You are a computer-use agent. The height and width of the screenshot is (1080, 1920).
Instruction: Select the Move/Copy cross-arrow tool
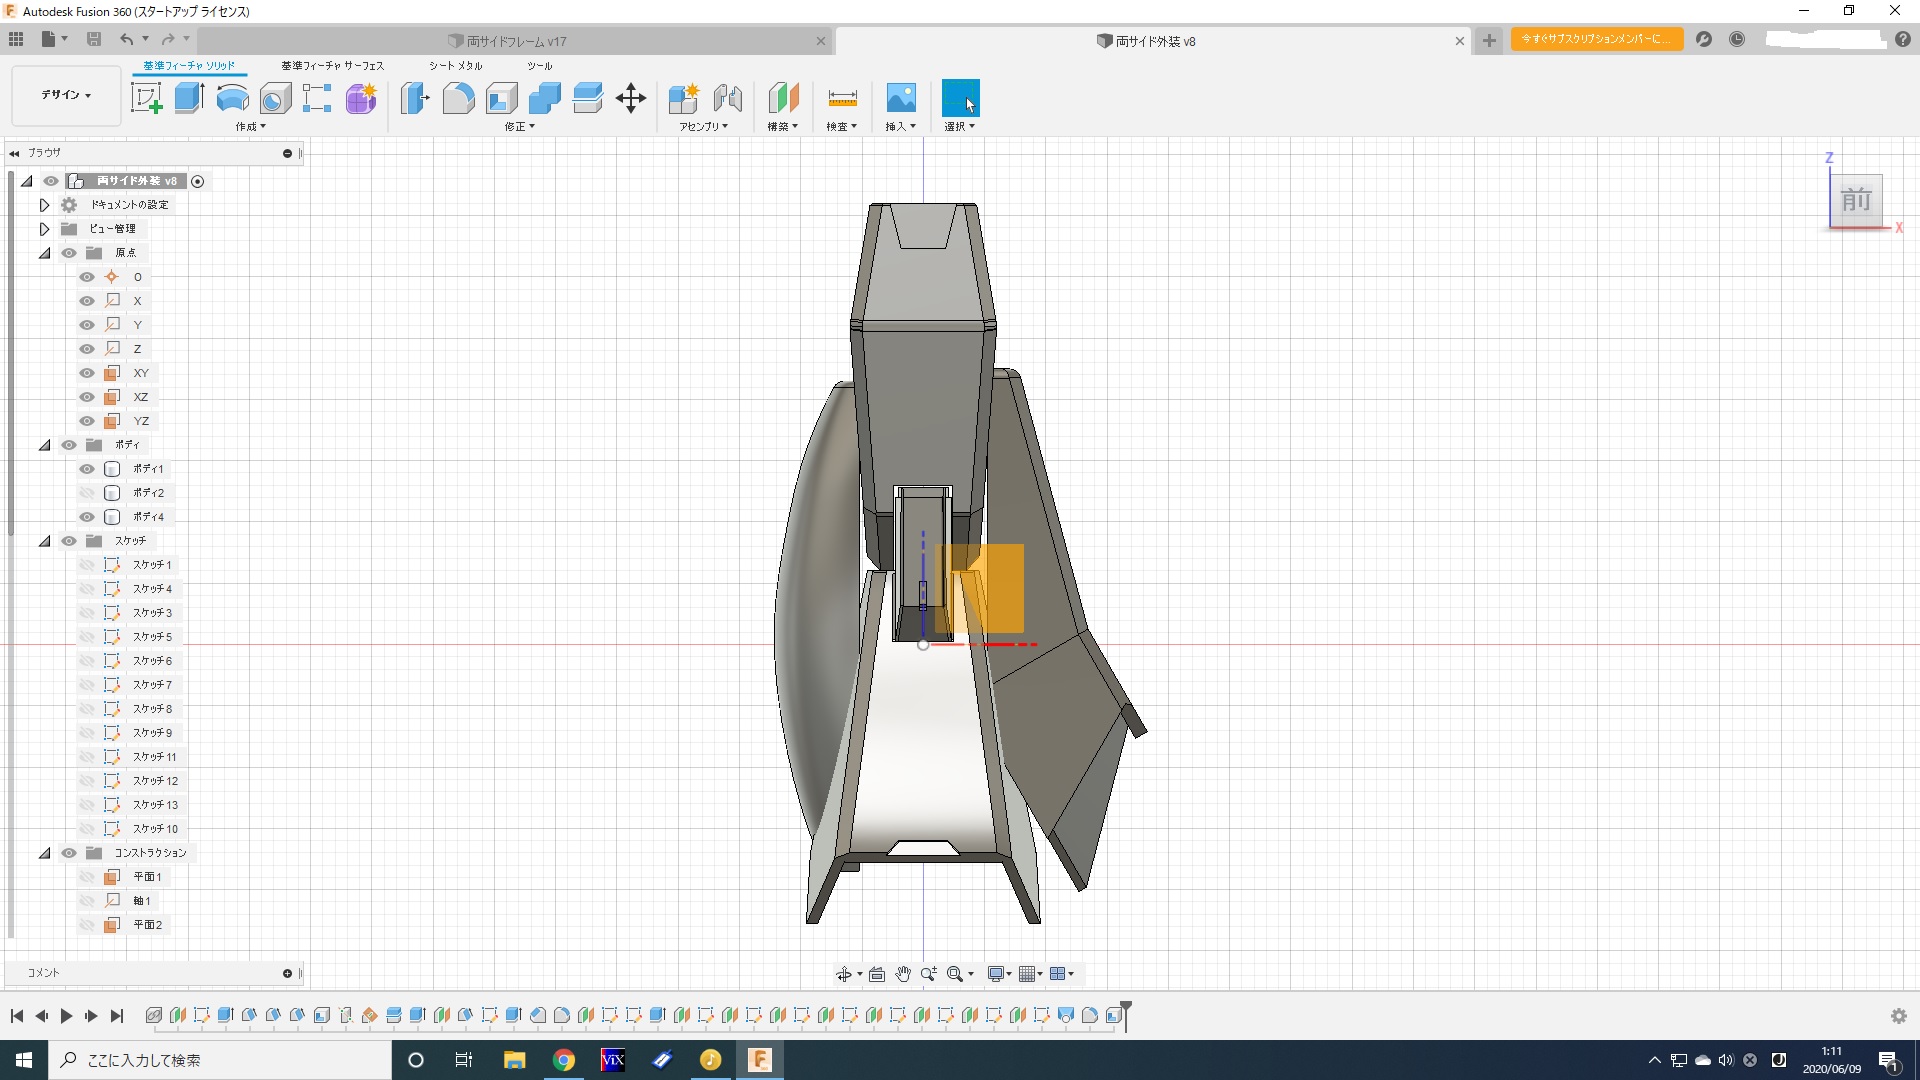(631, 98)
